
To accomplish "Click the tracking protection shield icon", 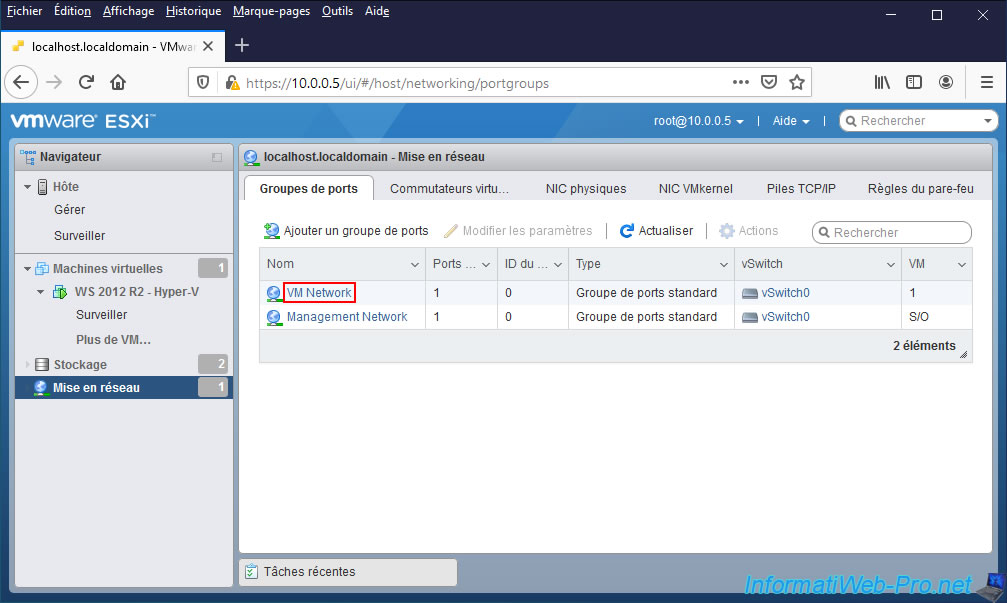I will coord(203,83).
